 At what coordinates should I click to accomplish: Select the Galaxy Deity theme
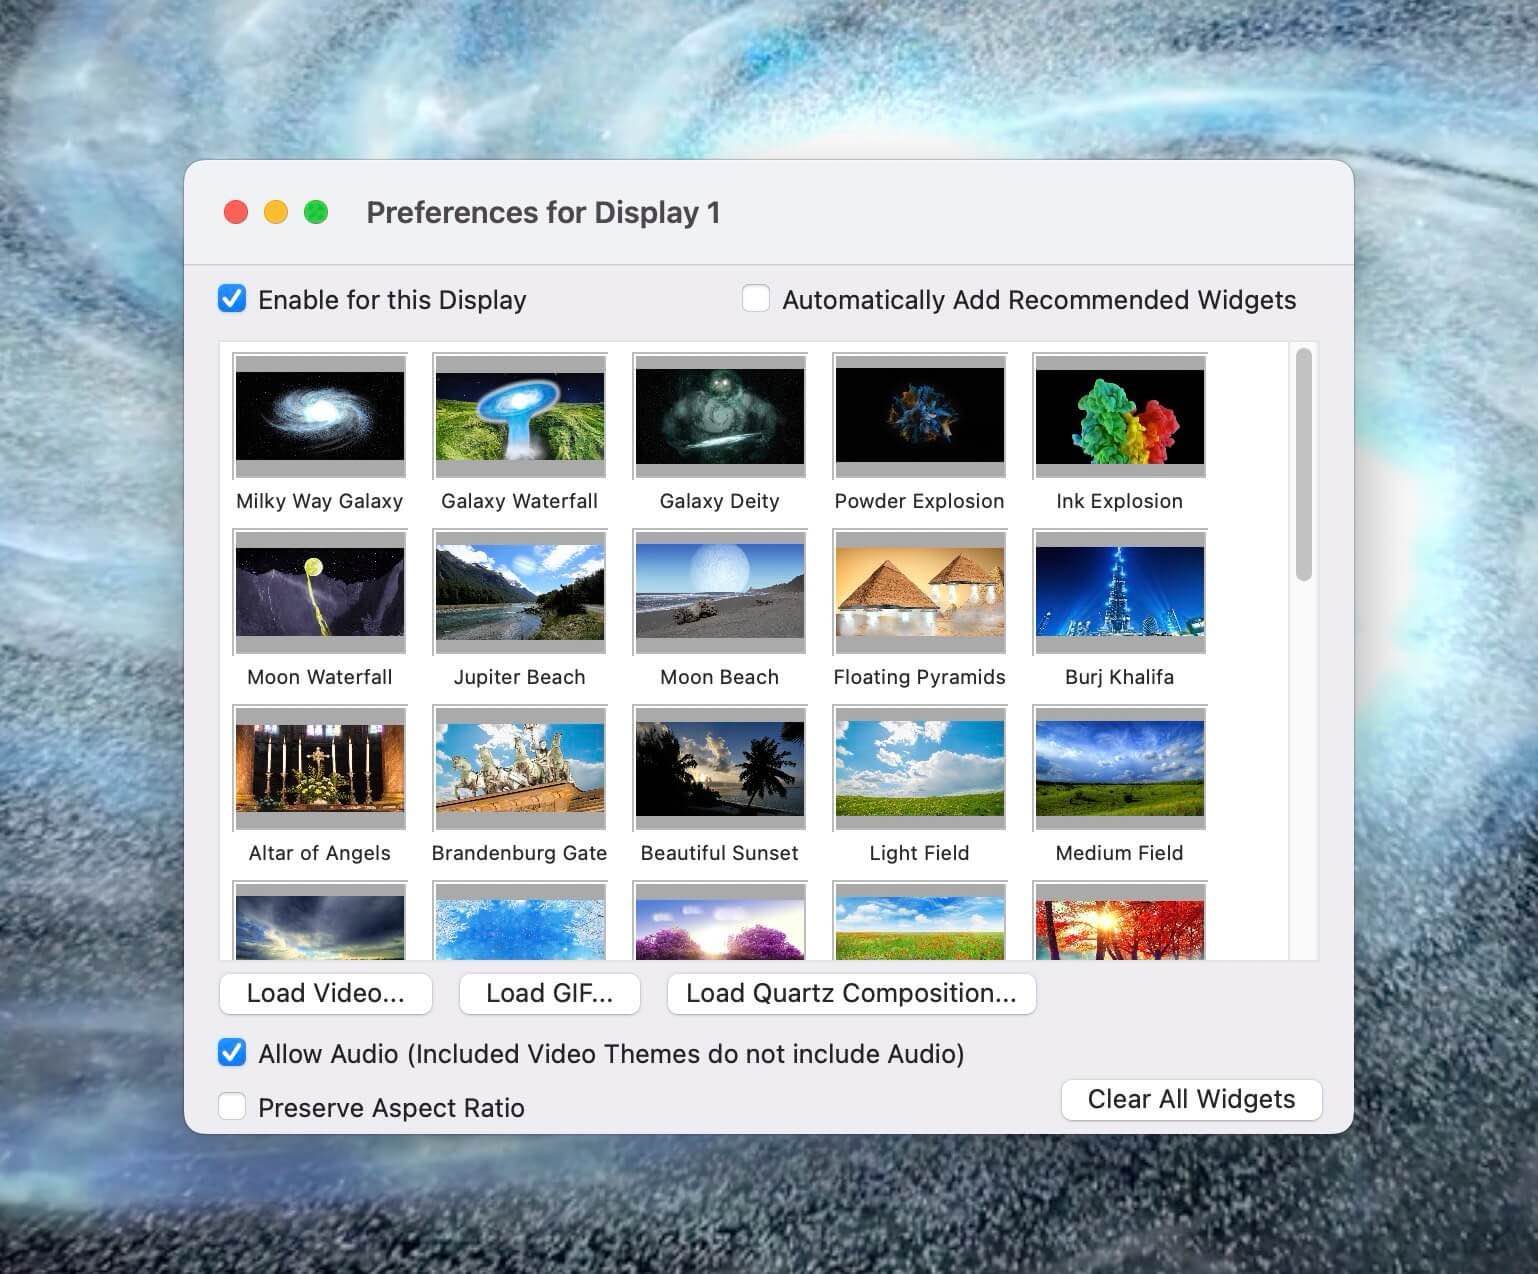click(719, 417)
